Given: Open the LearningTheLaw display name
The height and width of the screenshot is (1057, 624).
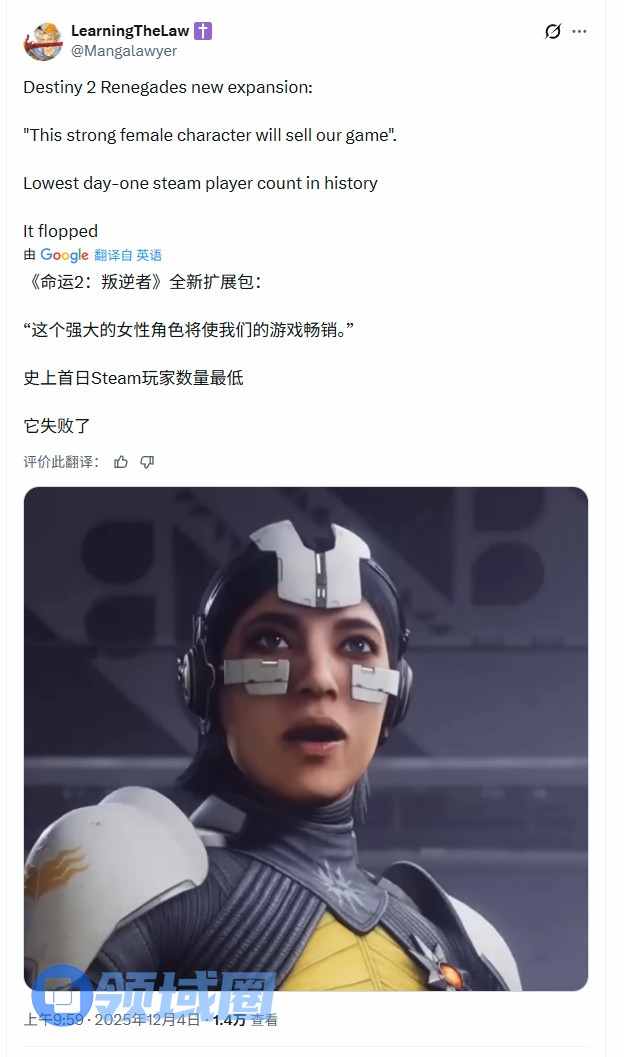Looking at the screenshot, I should click(x=130, y=30).
